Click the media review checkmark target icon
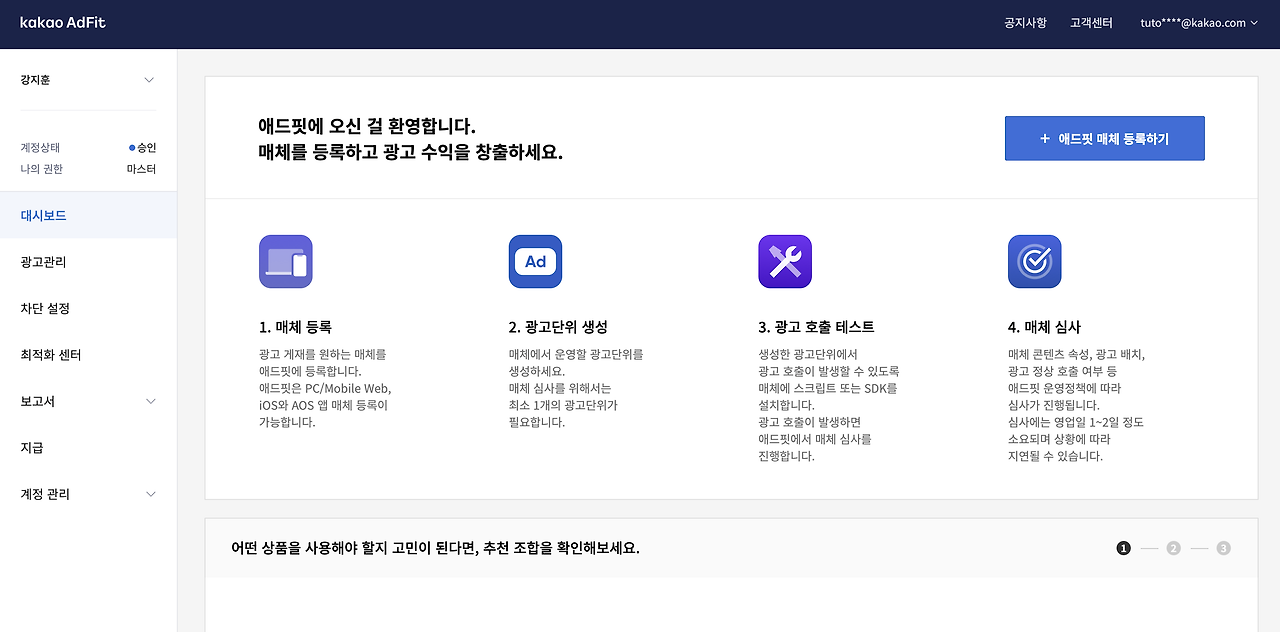This screenshot has width=1280, height=632. click(1034, 262)
